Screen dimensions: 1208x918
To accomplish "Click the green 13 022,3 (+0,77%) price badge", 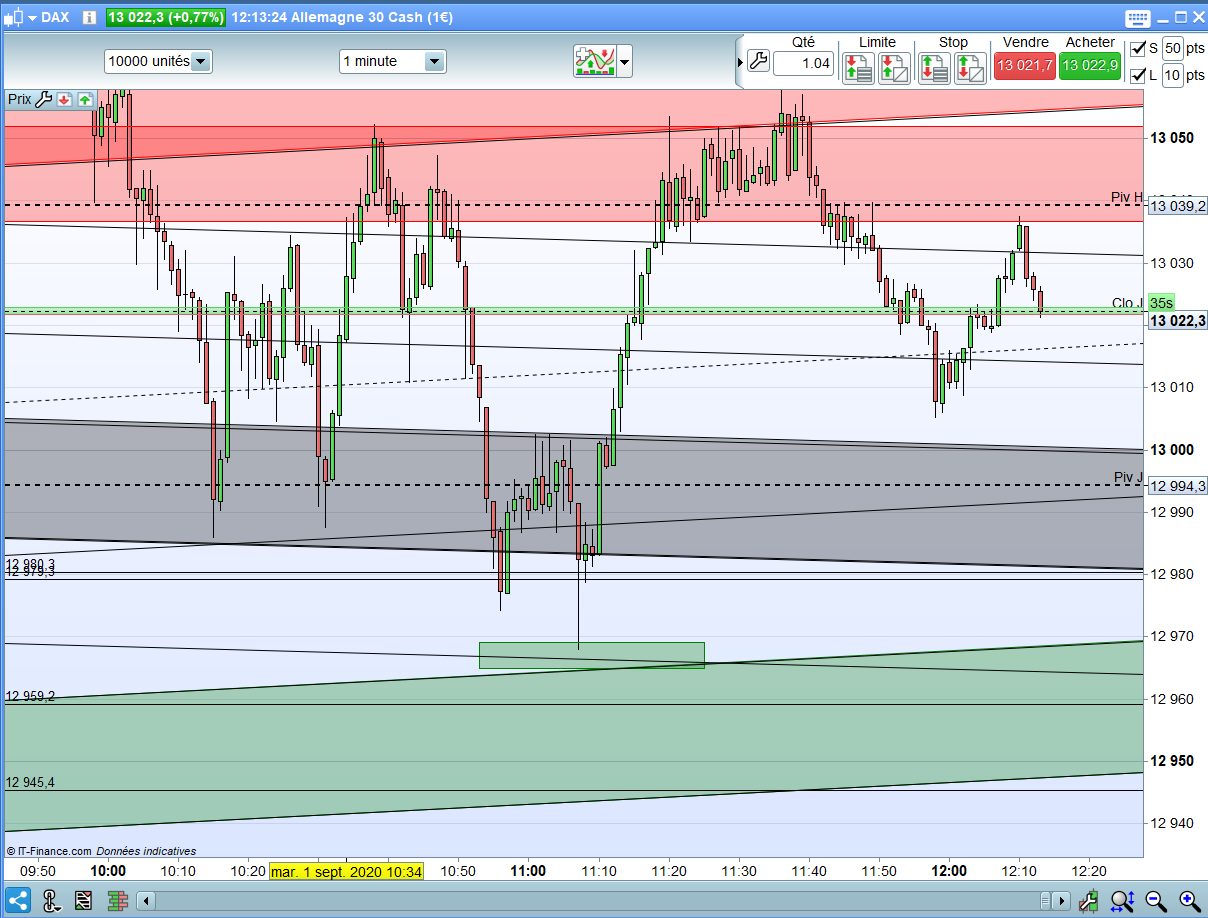I will (x=165, y=17).
